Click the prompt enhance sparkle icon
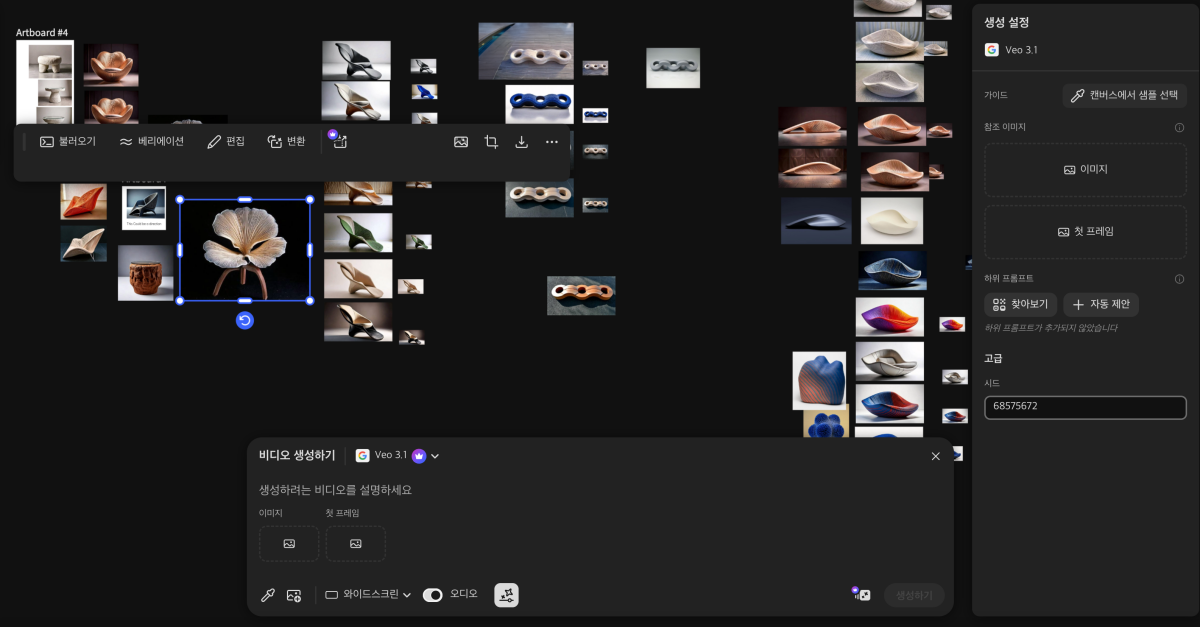 506,595
